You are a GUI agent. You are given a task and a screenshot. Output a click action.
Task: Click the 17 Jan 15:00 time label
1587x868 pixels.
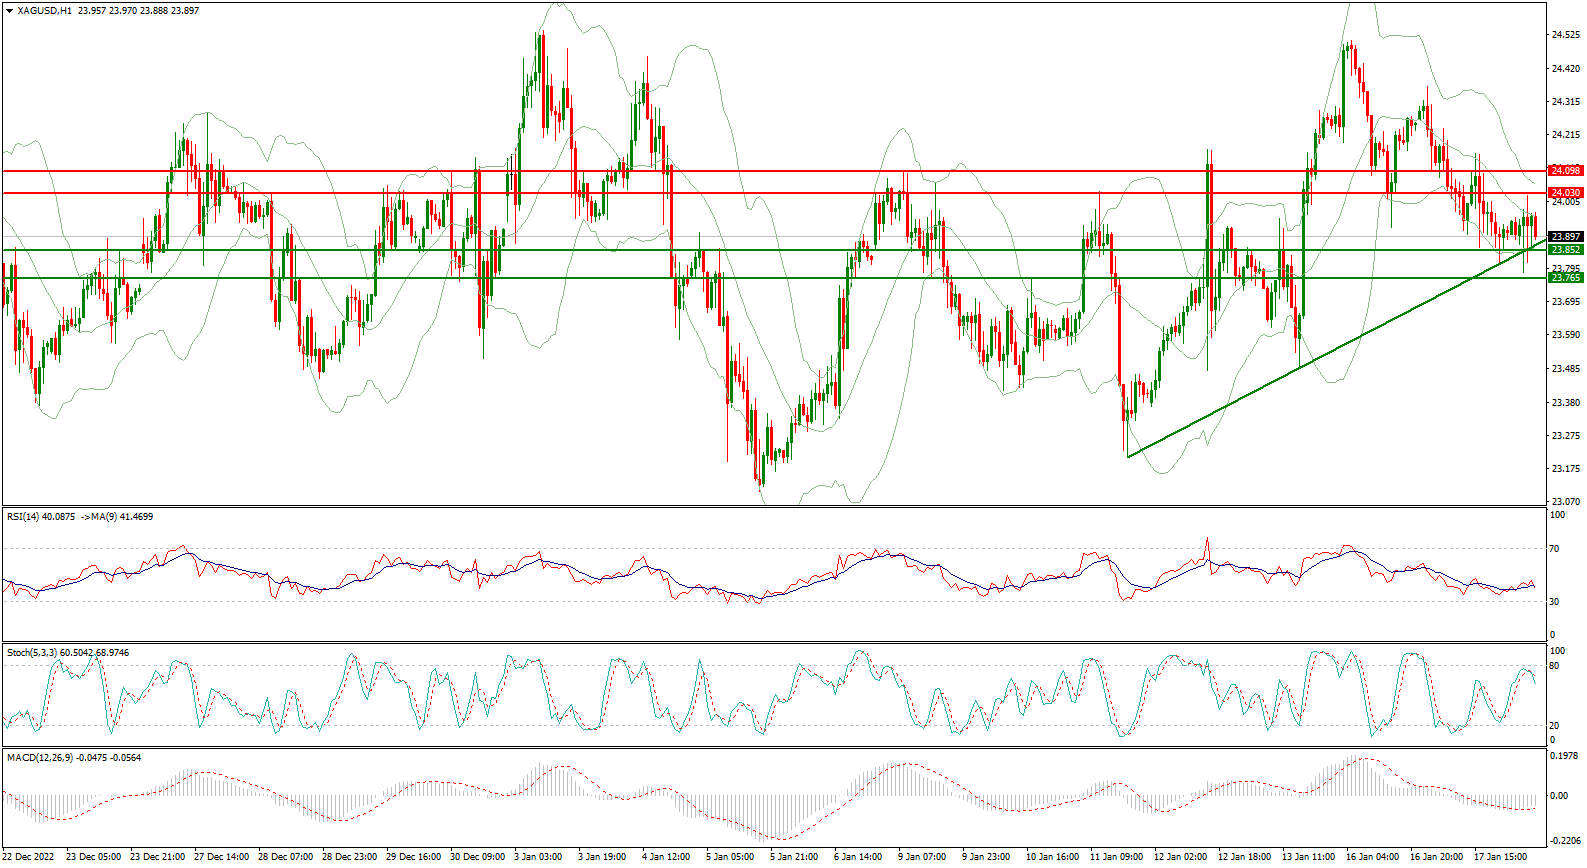pyautogui.click(x=1501, y=857)
